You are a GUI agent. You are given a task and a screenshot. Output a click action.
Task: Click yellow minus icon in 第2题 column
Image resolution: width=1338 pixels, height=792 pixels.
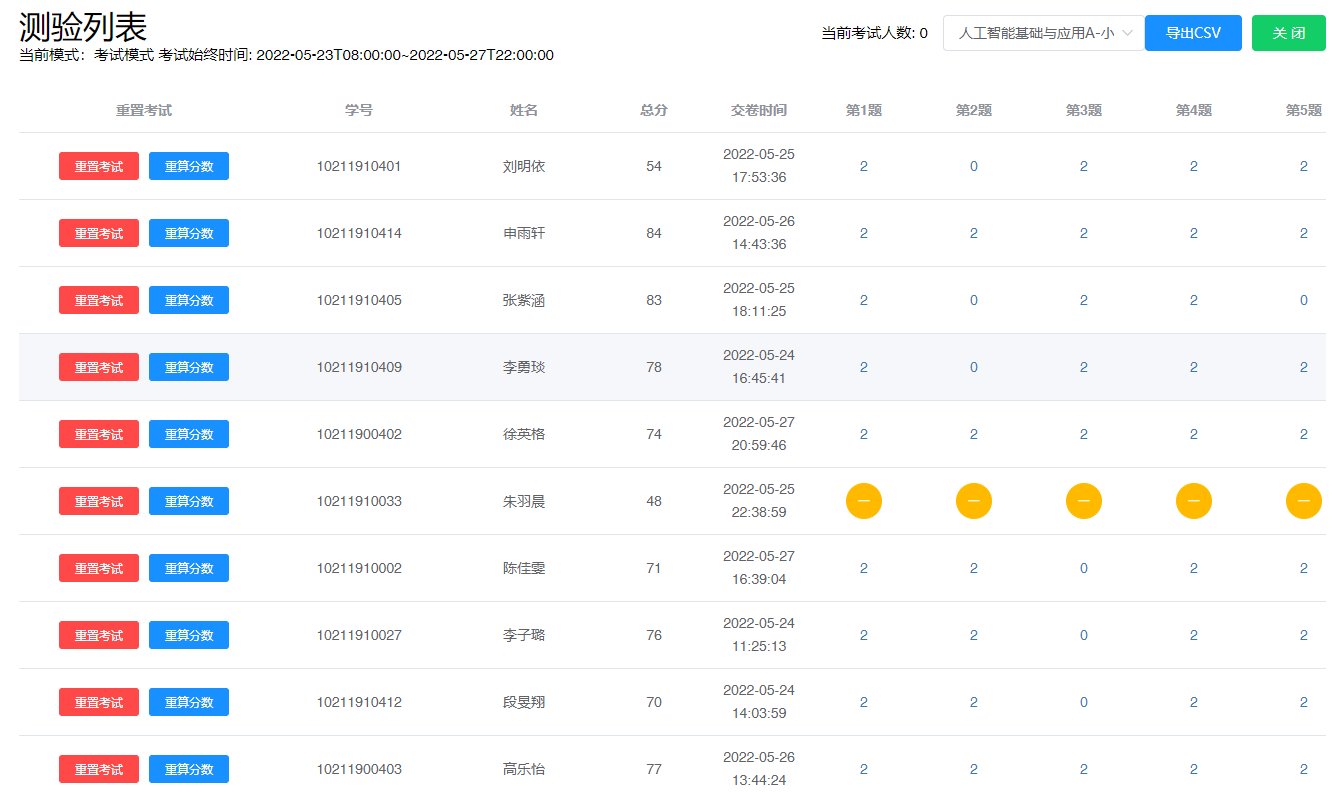click(x=973, y=501)
